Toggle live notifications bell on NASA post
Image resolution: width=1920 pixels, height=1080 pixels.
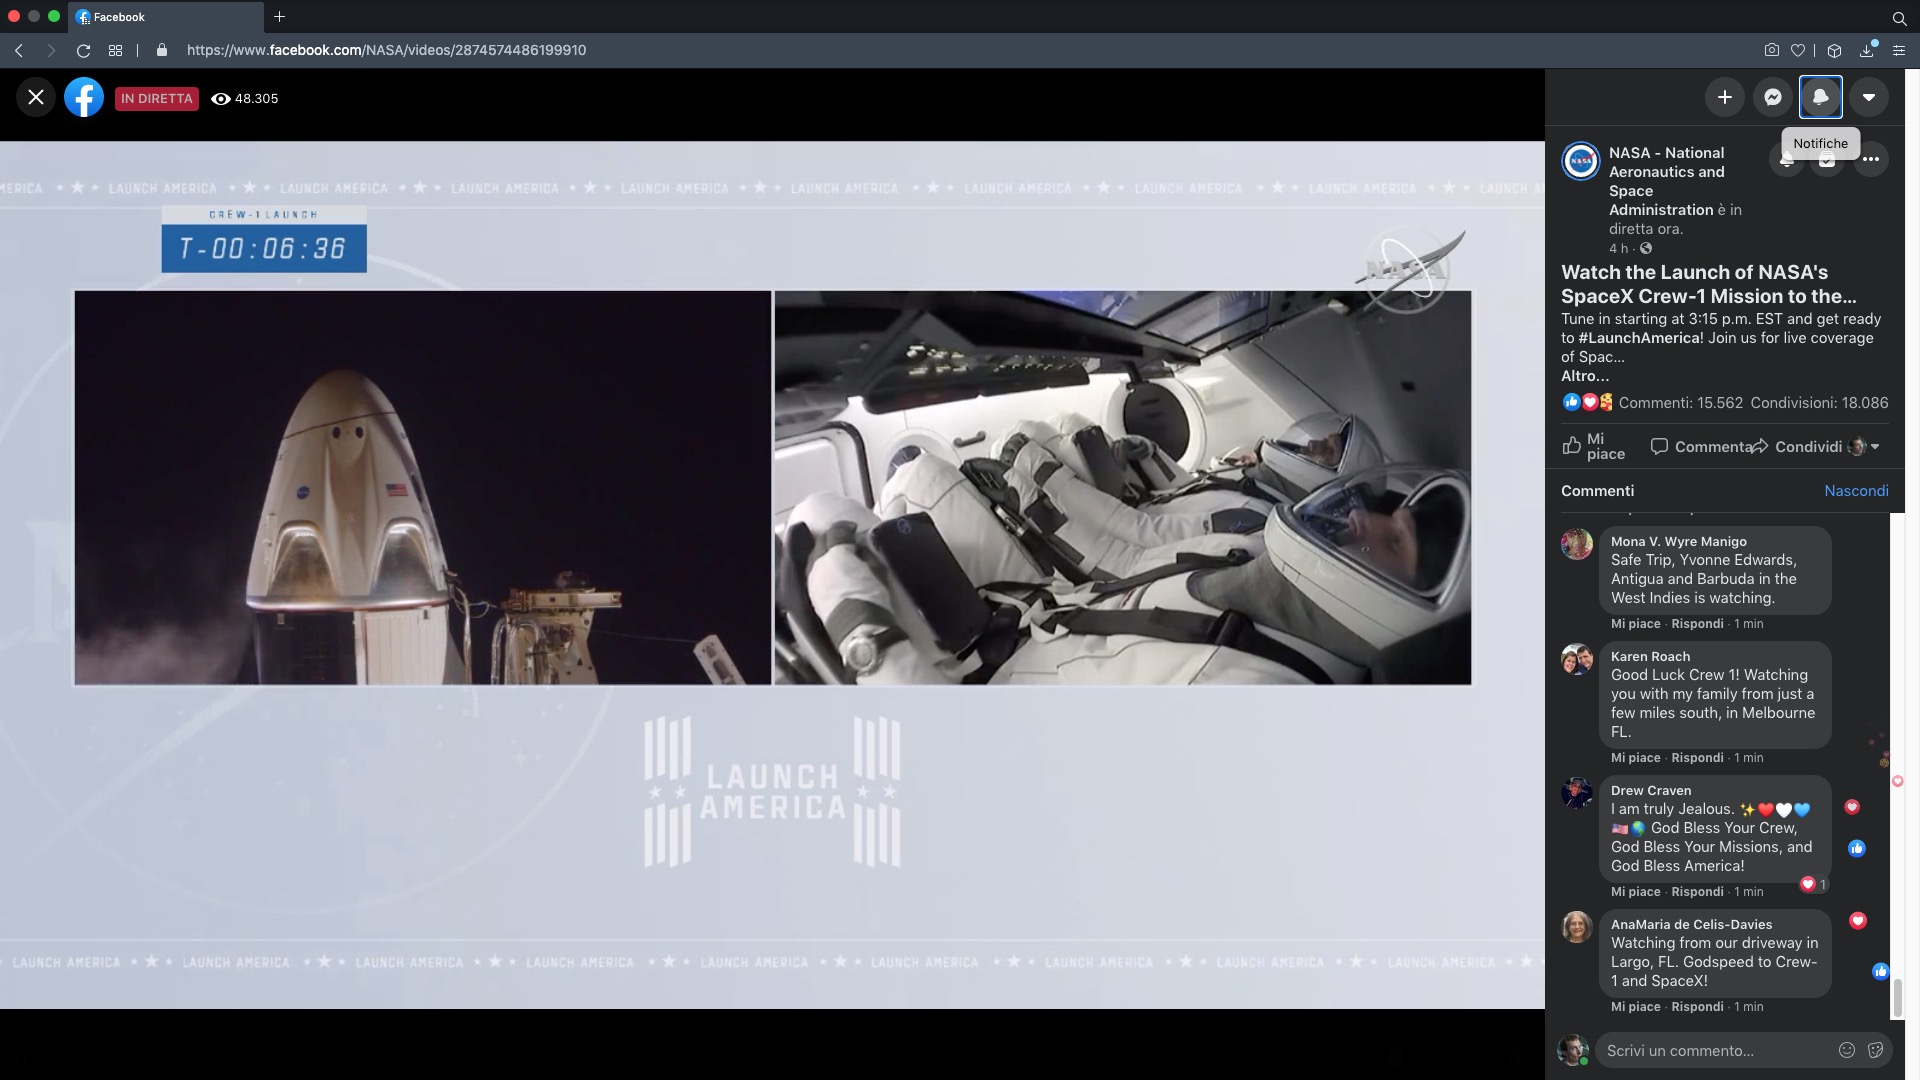(1786, 160)
